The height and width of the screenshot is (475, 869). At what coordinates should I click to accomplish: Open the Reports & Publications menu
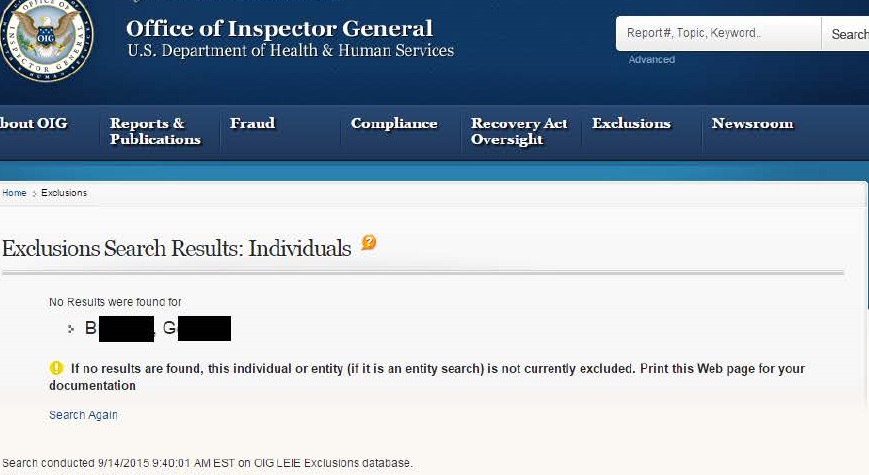coord(155,131)
